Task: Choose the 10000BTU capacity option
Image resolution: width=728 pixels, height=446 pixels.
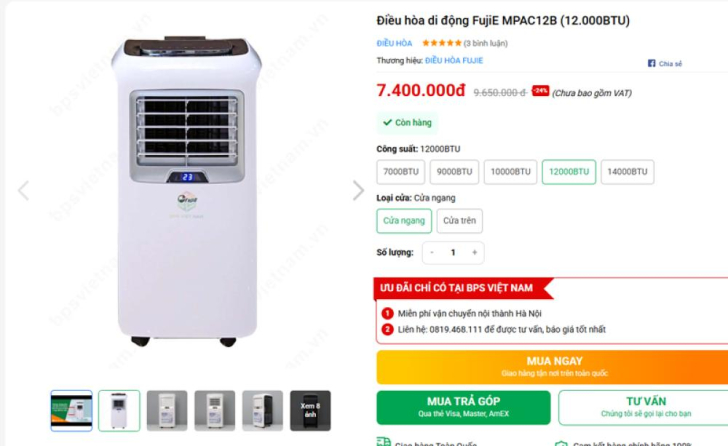Action: pyautogui.click(x=510, y=172)
